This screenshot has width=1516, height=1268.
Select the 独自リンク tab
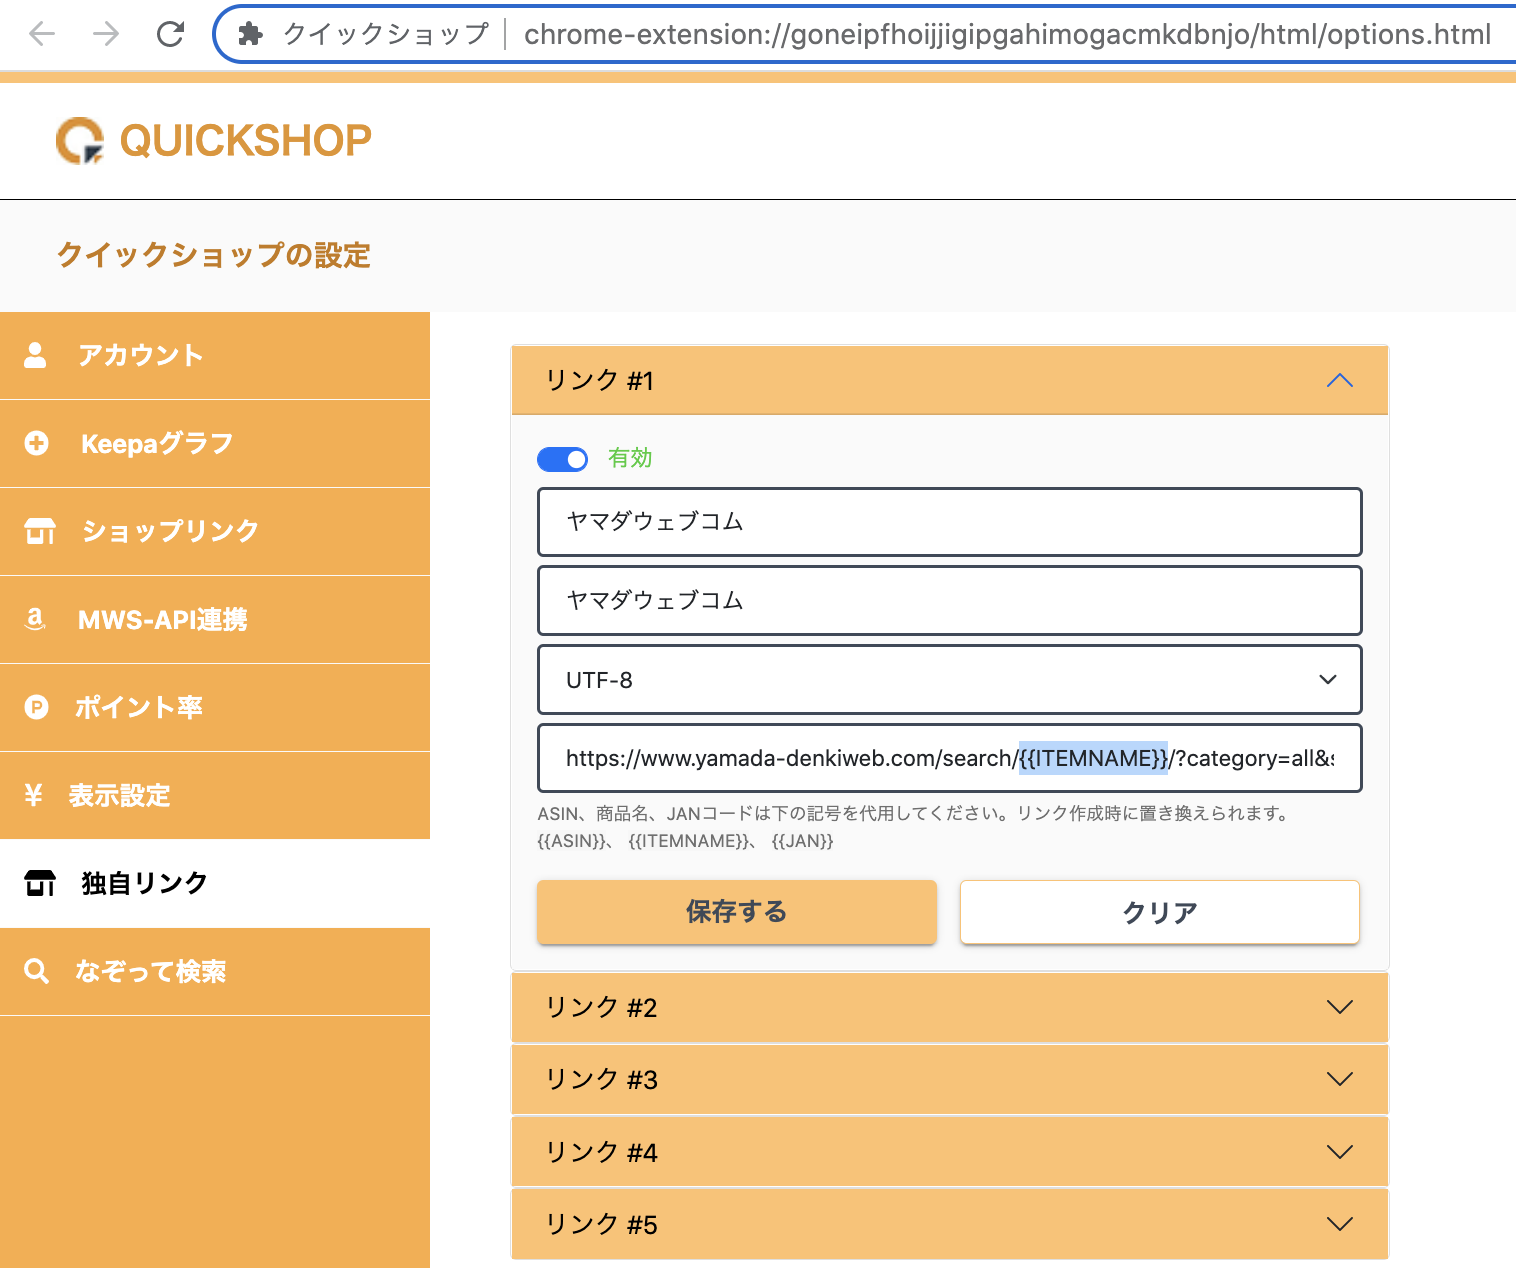(215, 884)
